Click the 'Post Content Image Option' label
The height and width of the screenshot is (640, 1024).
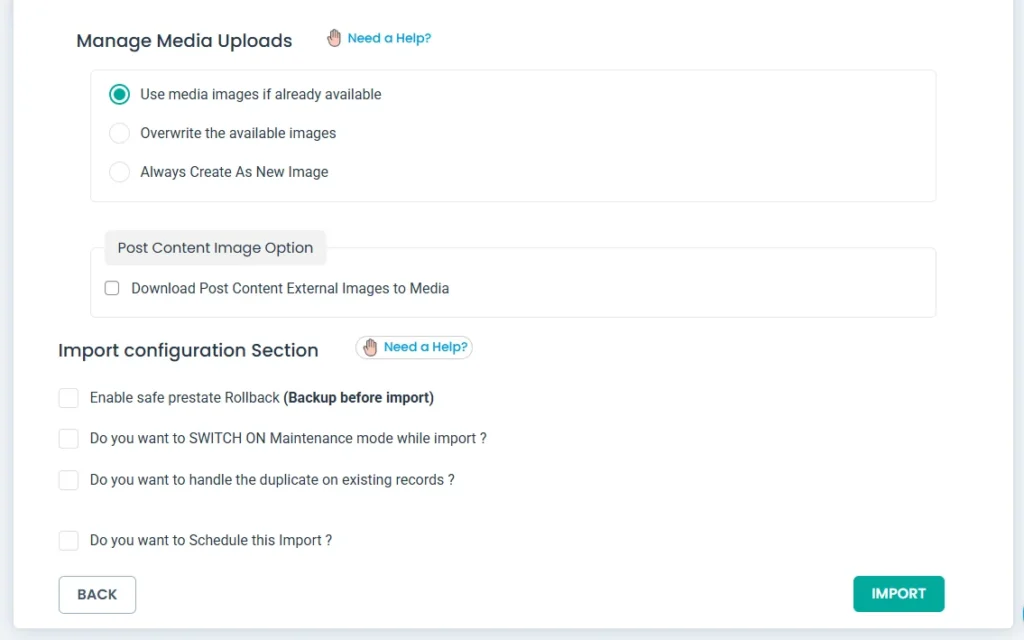215,248
